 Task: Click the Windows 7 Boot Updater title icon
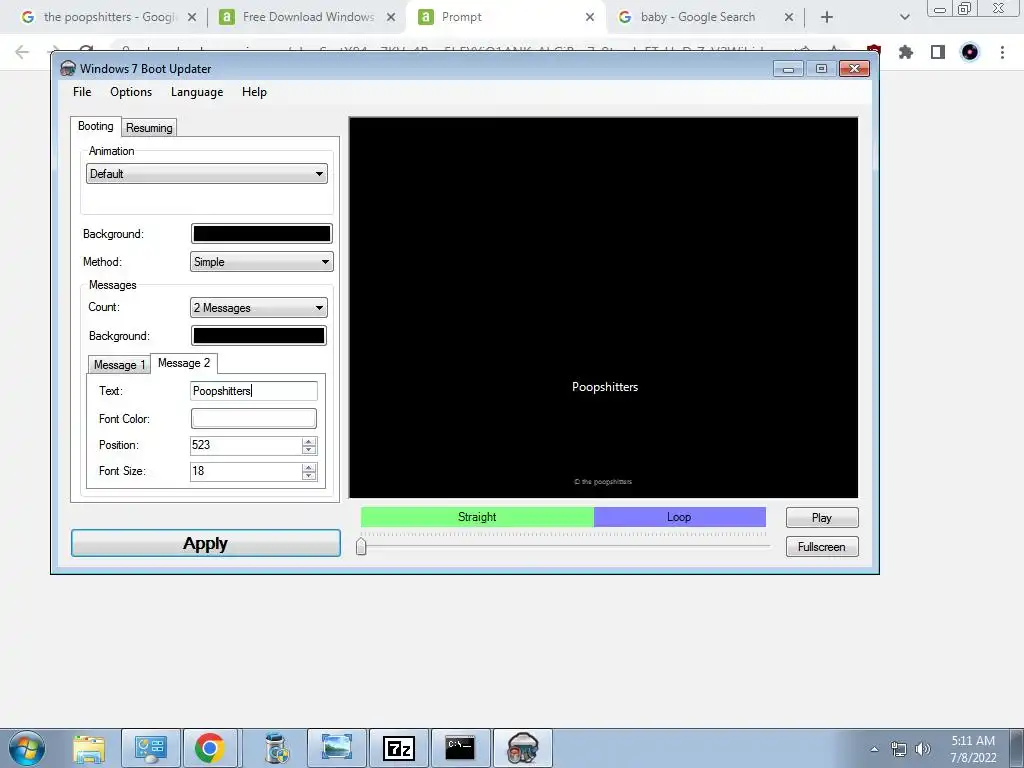pos(67,69)
